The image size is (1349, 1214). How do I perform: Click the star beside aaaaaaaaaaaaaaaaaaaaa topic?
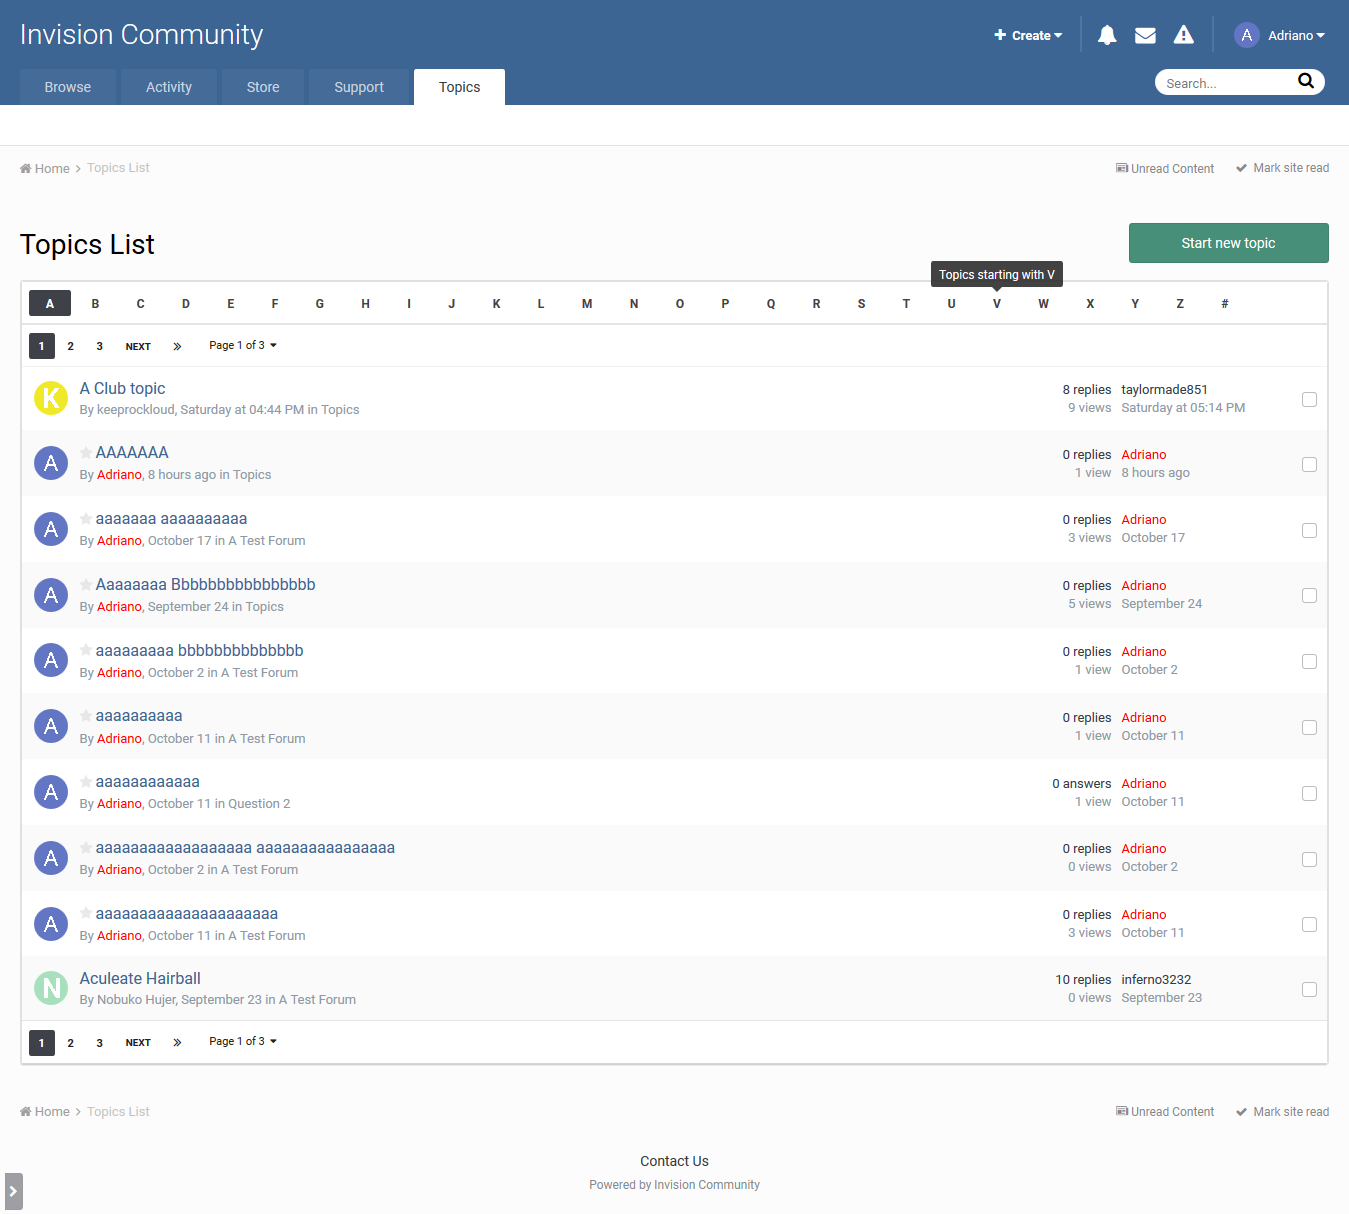pyautogui.click(x=86, y=914)
